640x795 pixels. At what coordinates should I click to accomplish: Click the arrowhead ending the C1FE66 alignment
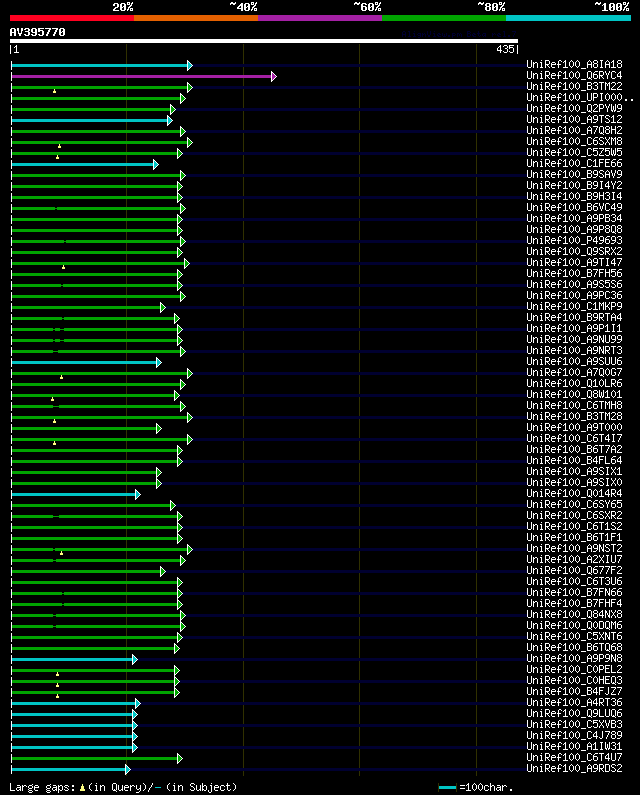156,164
